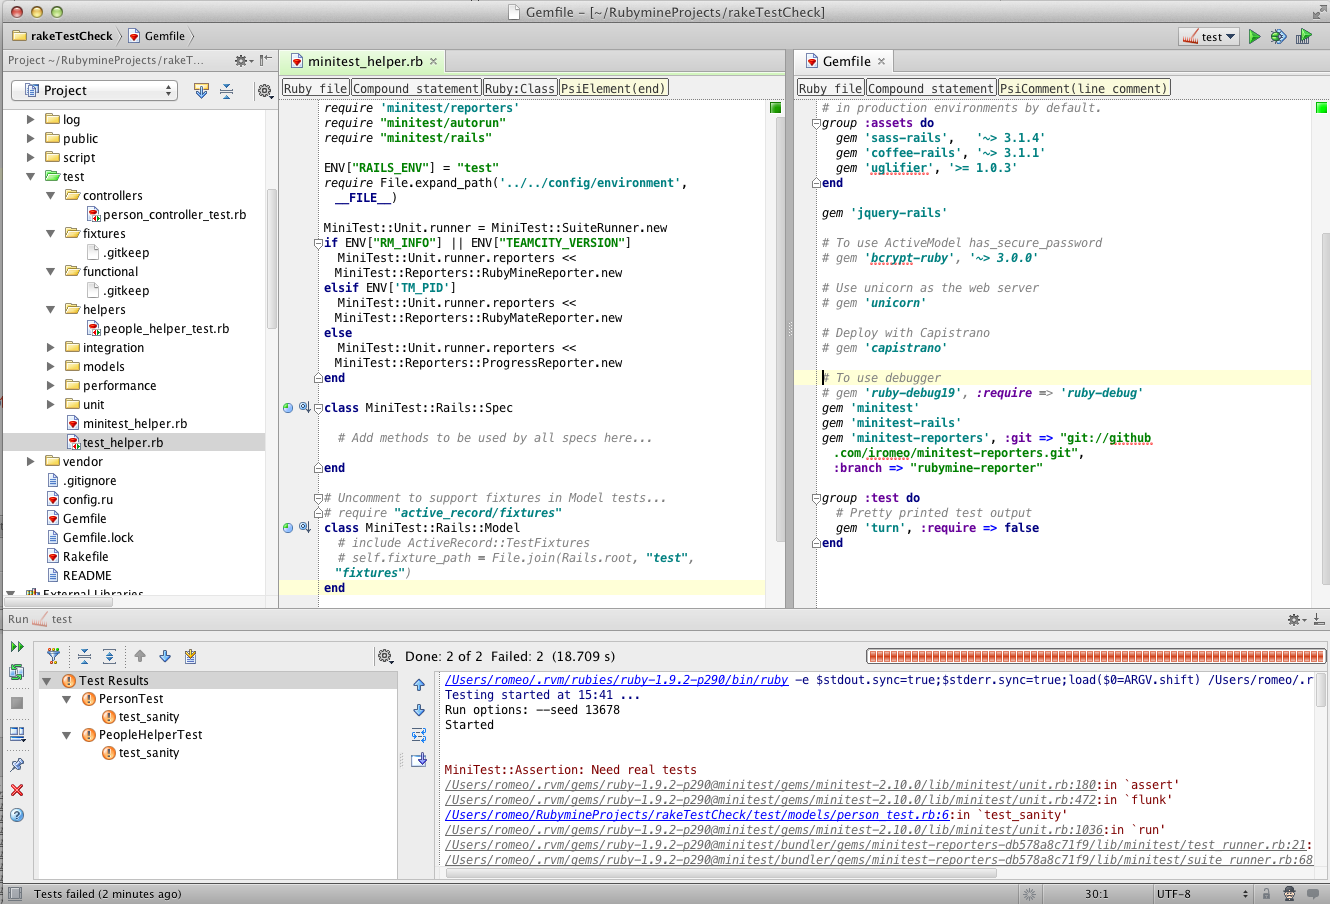Run with coverage icon in top toolbar
The image size is (1330, 904).
click(1303, 37)
